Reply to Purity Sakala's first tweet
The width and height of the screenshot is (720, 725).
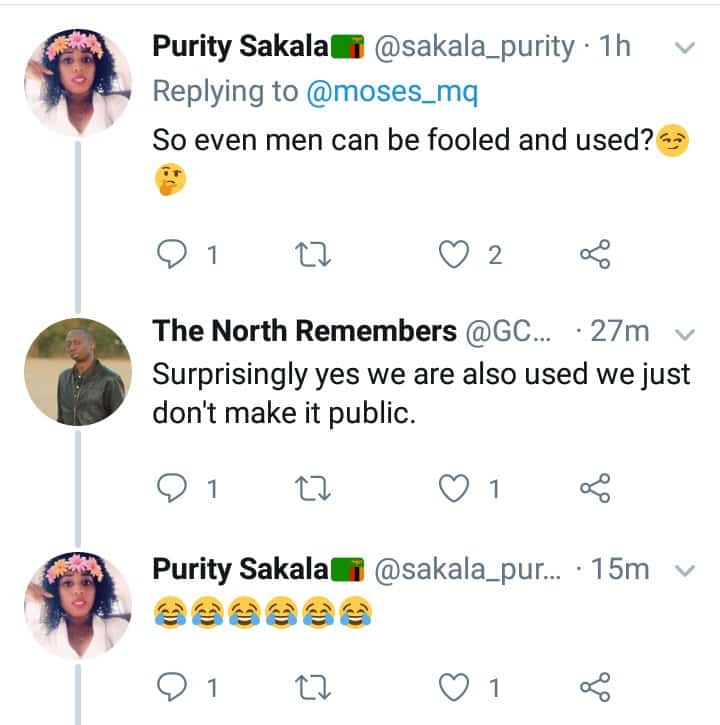pos(175,256)
